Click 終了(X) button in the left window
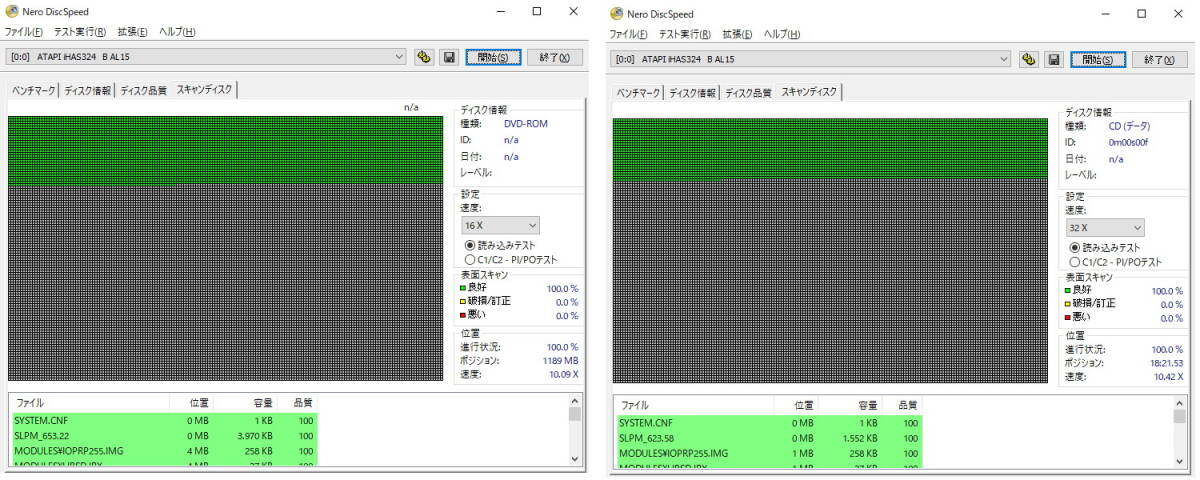 pyautogui.click(x=554, y=57)
